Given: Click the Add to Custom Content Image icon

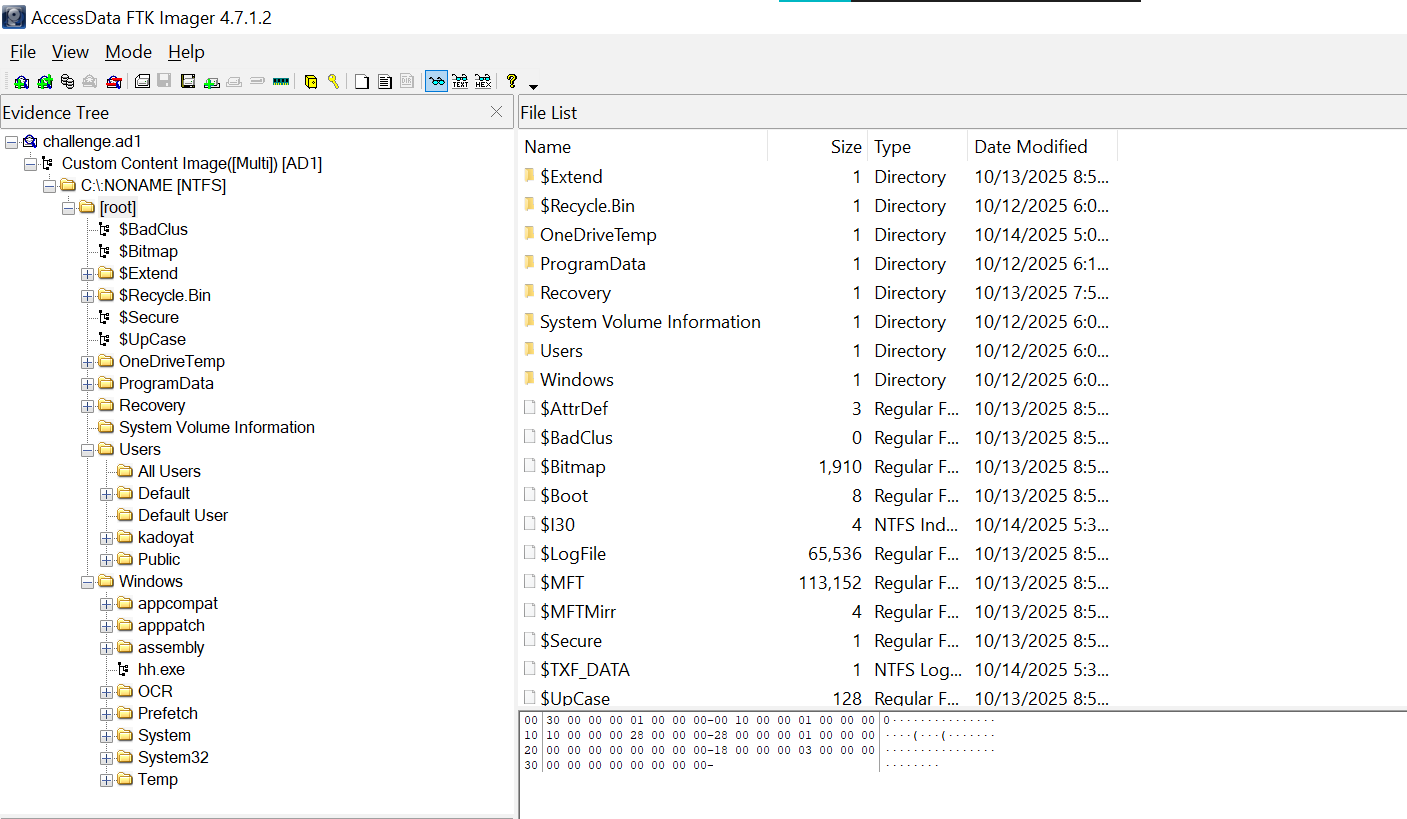Looking at the screenshot, I should (x=211, y=81).
